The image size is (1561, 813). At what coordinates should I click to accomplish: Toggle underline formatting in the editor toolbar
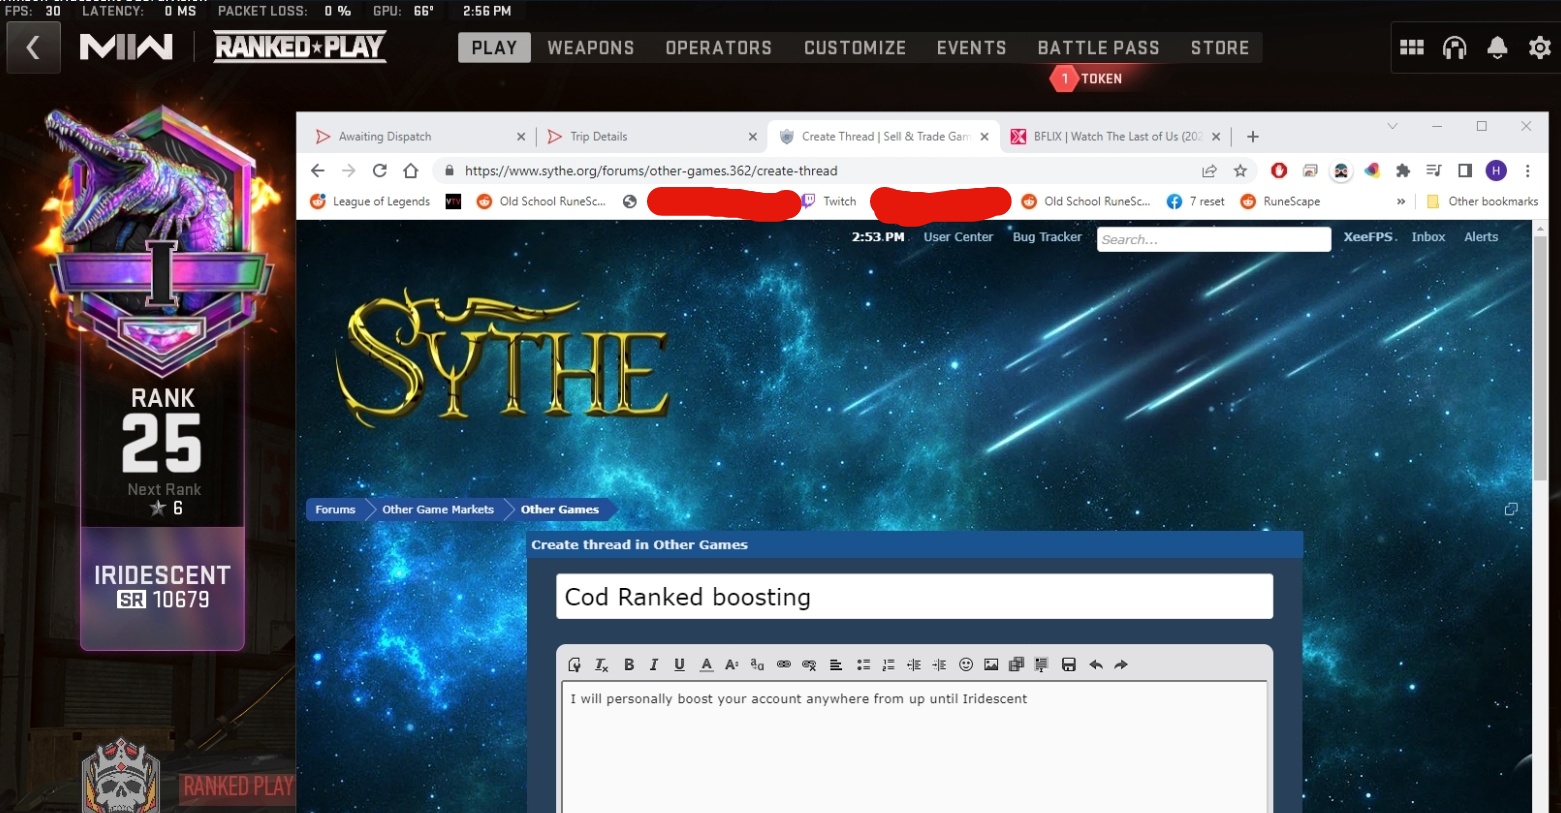pos(679,665)
